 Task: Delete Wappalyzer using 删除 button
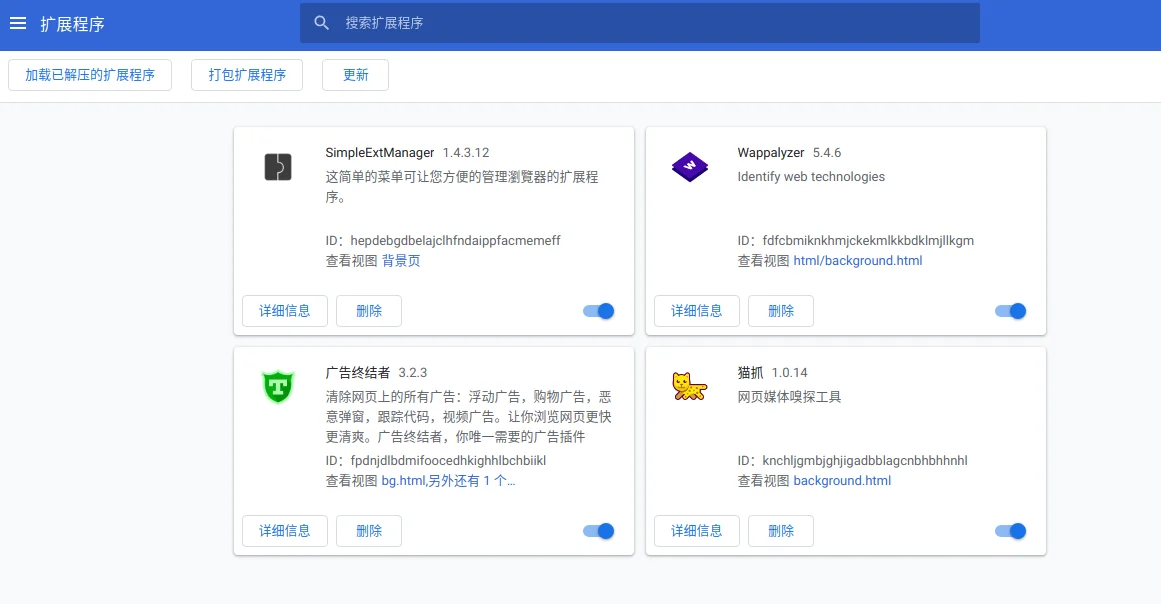[x=781, y=311]
